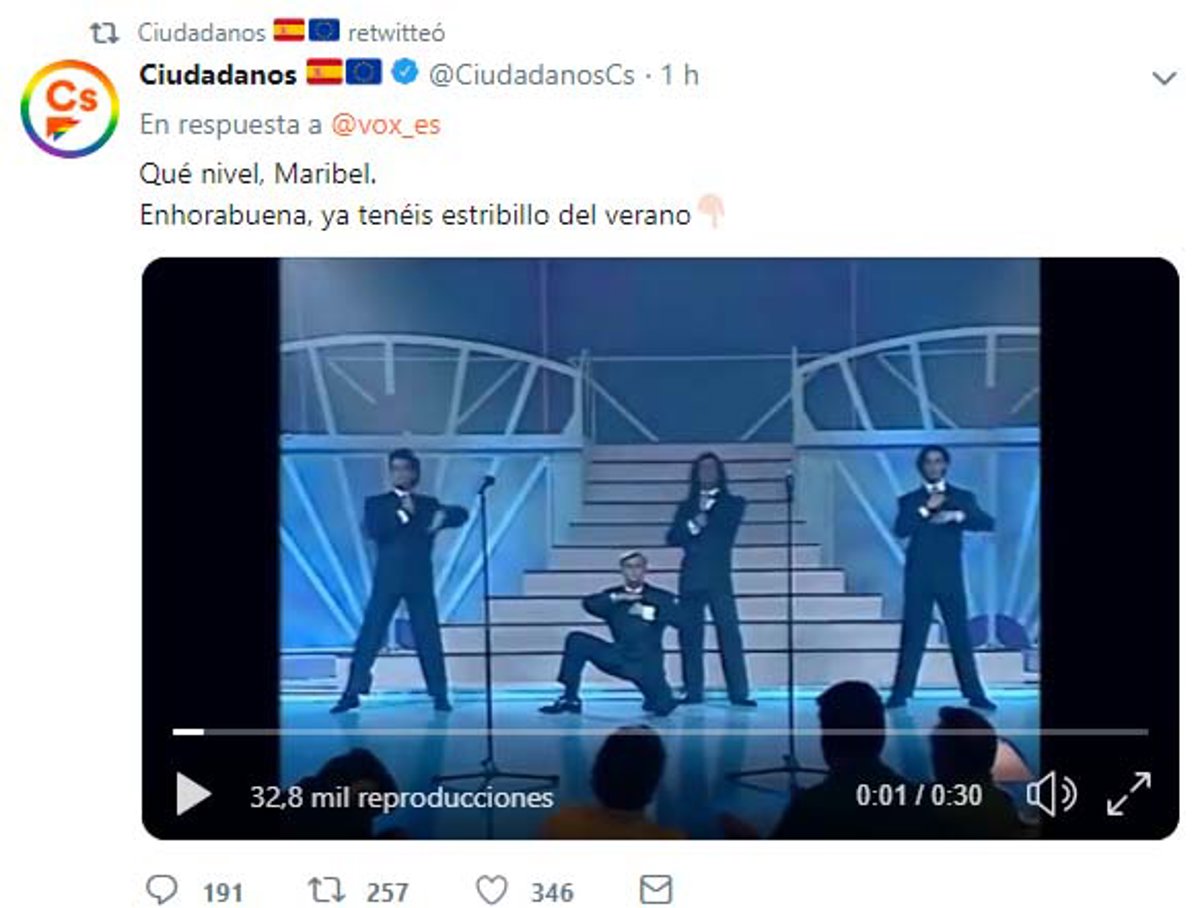Click the Ciudadanos profile avatar logo

[69, 108]
